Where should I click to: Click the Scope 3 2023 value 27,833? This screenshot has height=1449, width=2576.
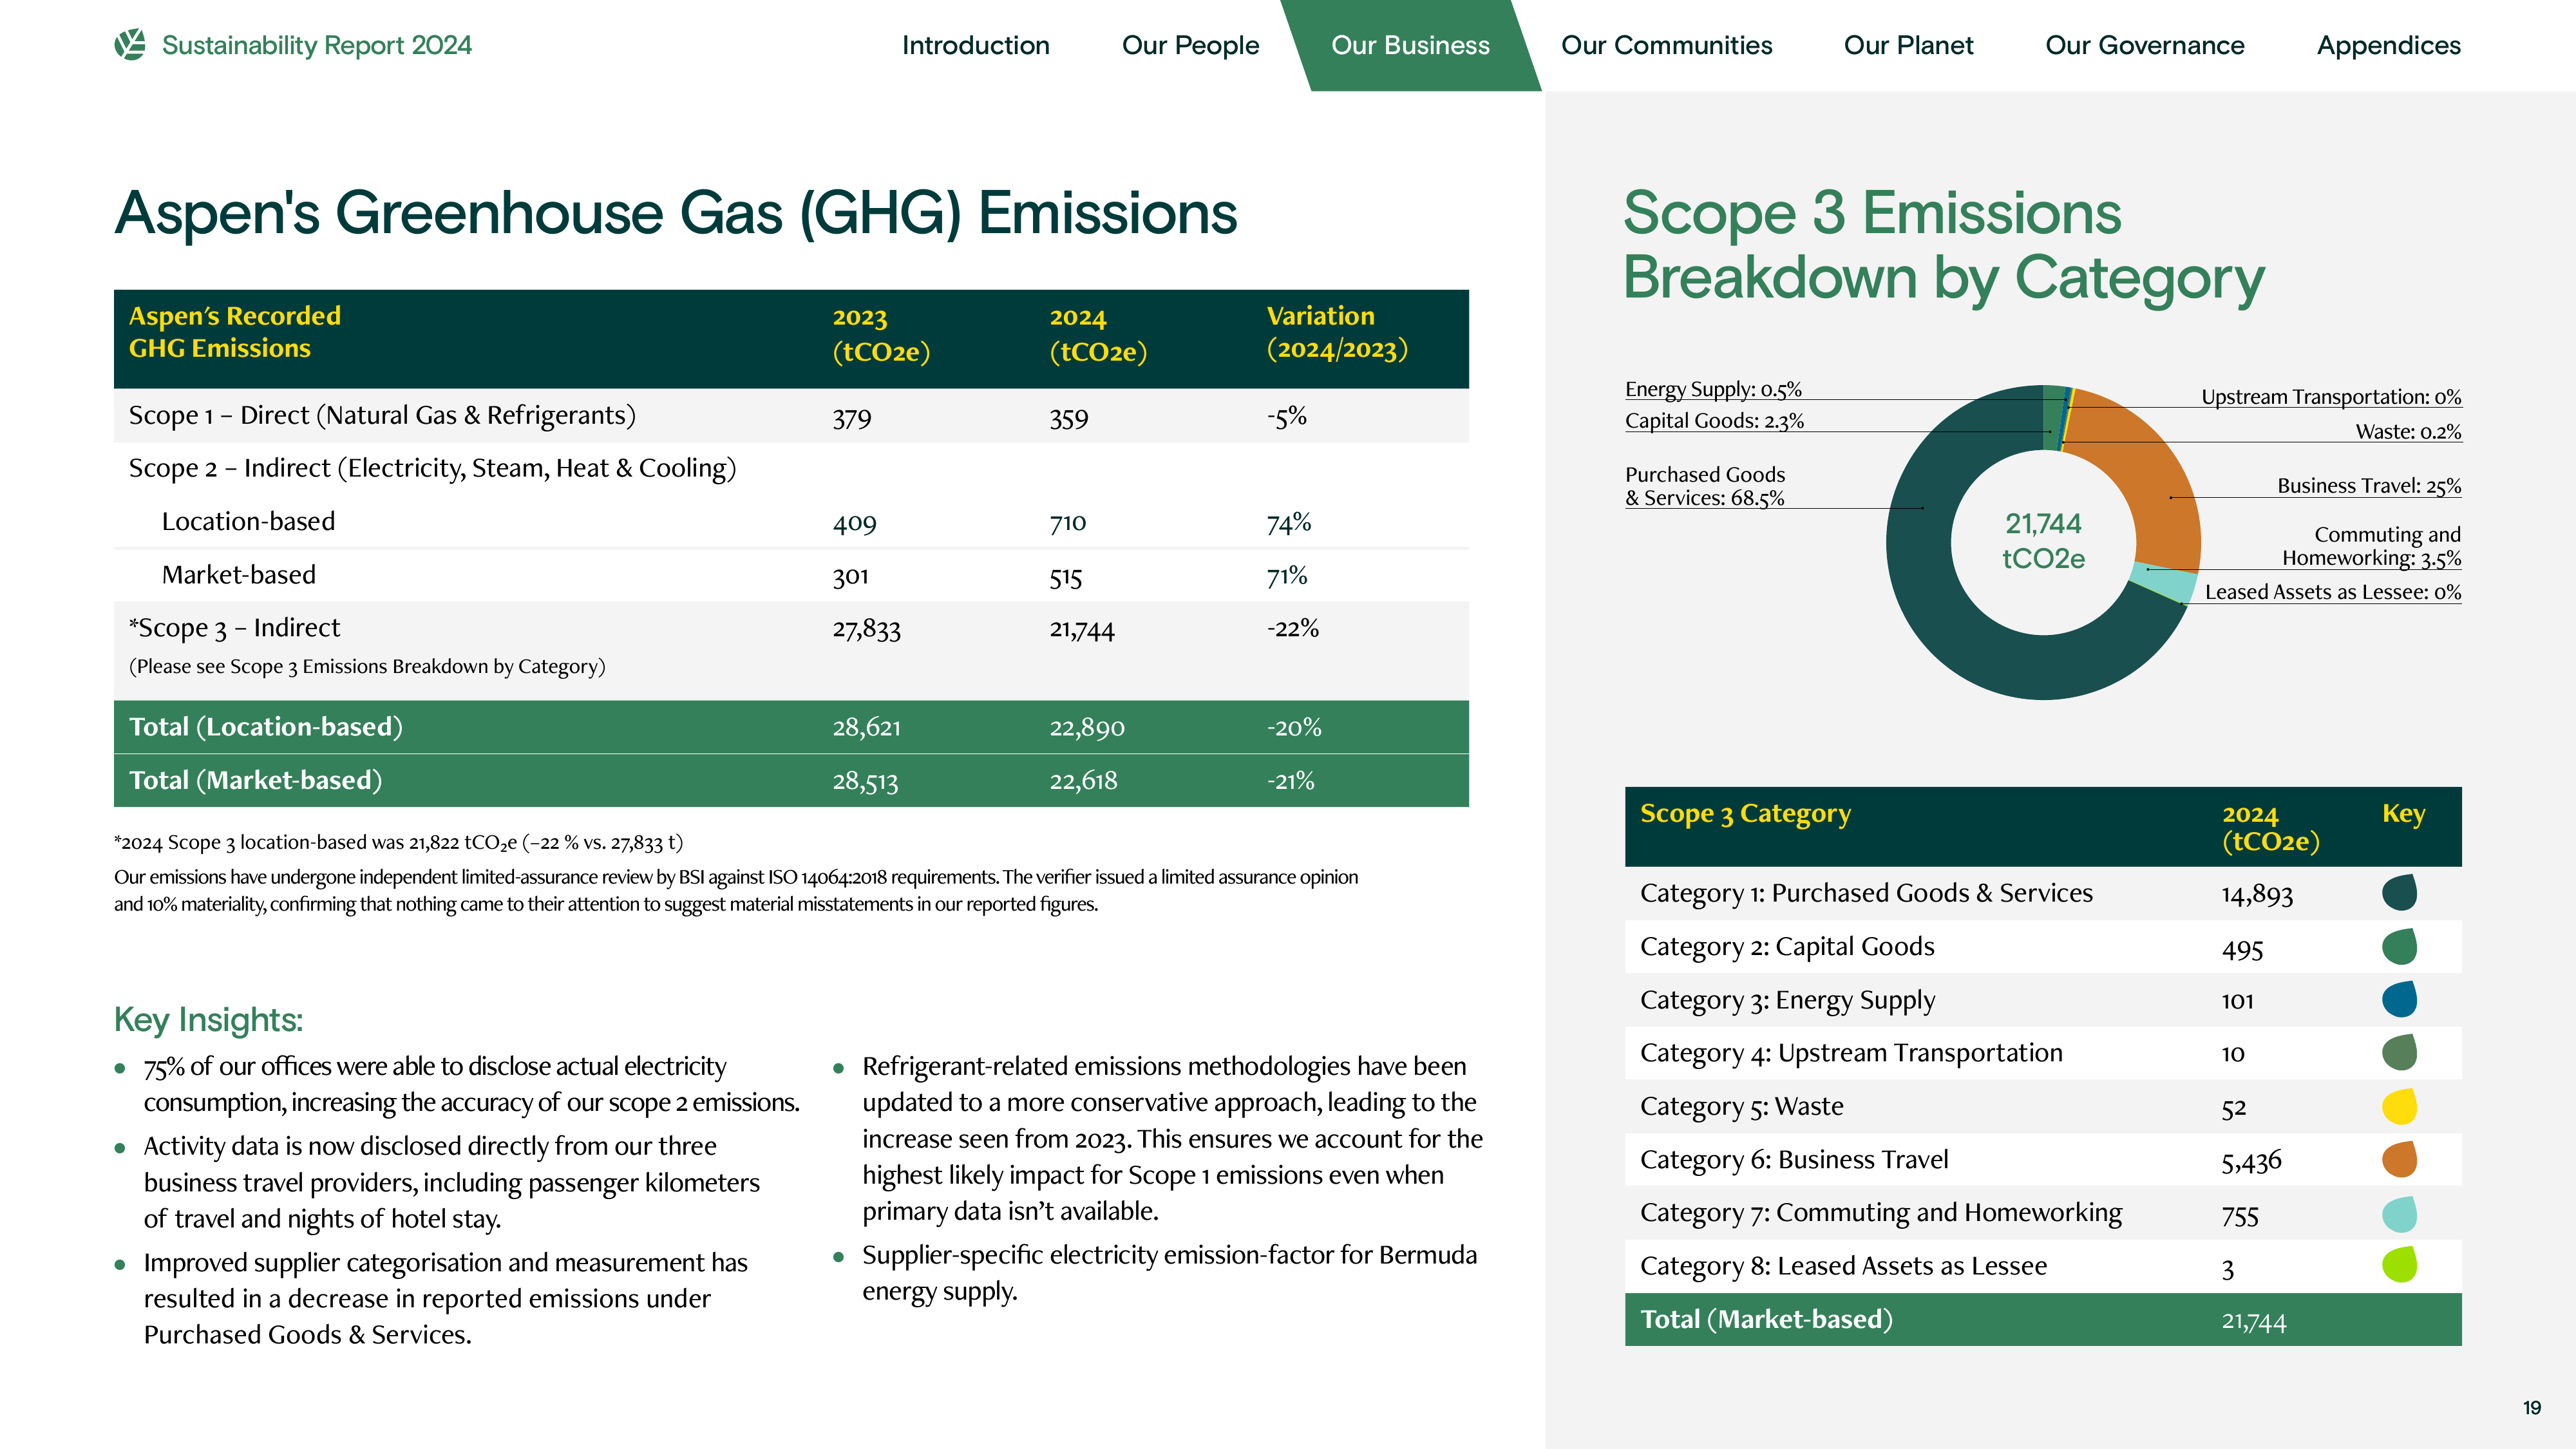866,629
